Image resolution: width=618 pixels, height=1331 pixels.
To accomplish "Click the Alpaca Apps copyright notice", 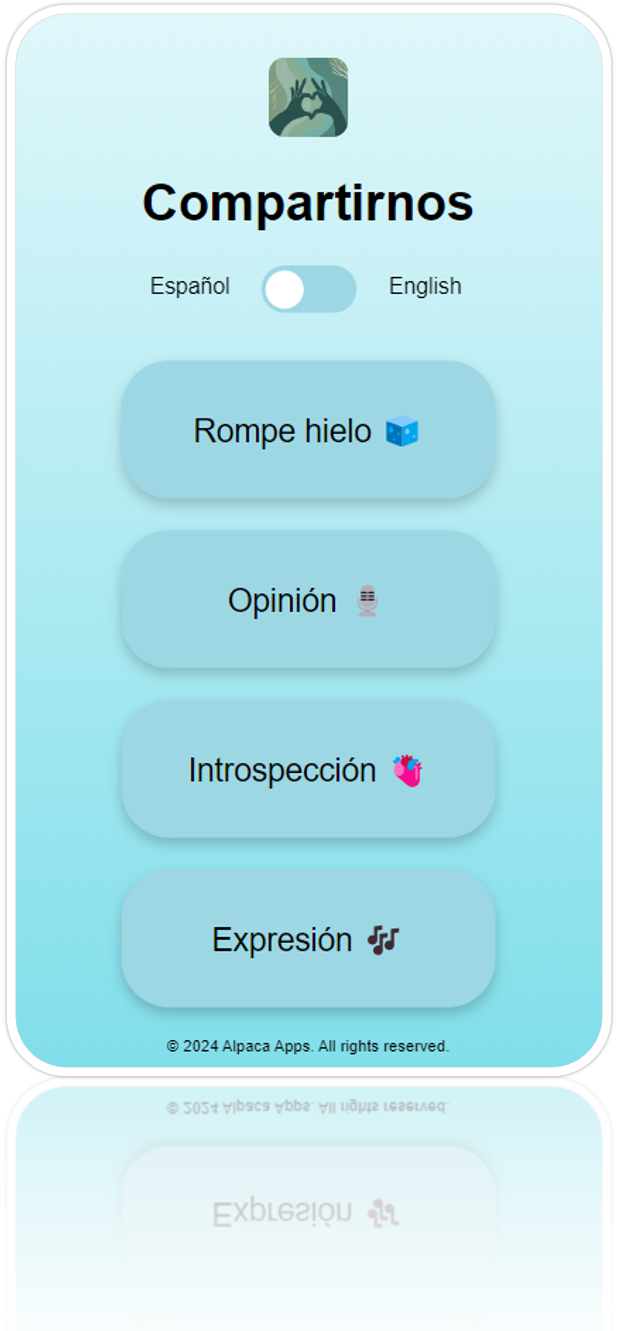I will (309, 1046).
